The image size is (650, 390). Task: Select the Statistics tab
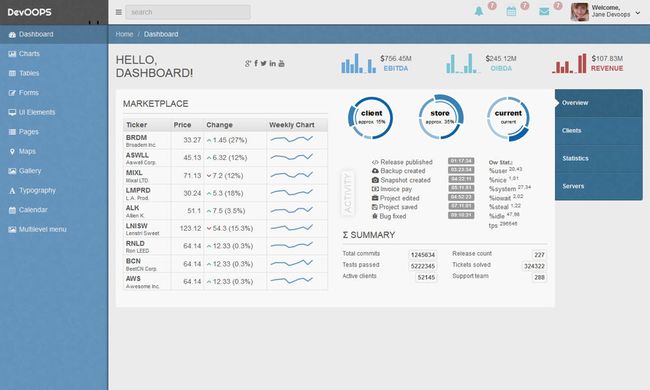599,158
